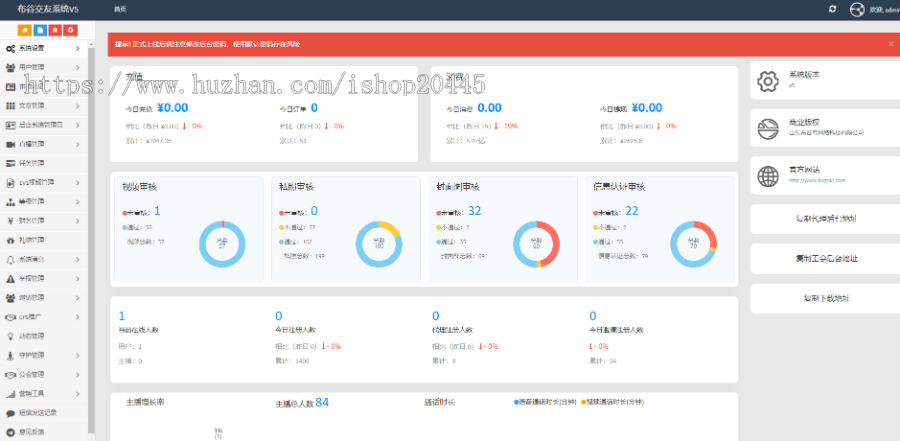Click the third (red) shortcut button
Image resolution: width=900 pixels, height=441 pixels.
point(55,30)
